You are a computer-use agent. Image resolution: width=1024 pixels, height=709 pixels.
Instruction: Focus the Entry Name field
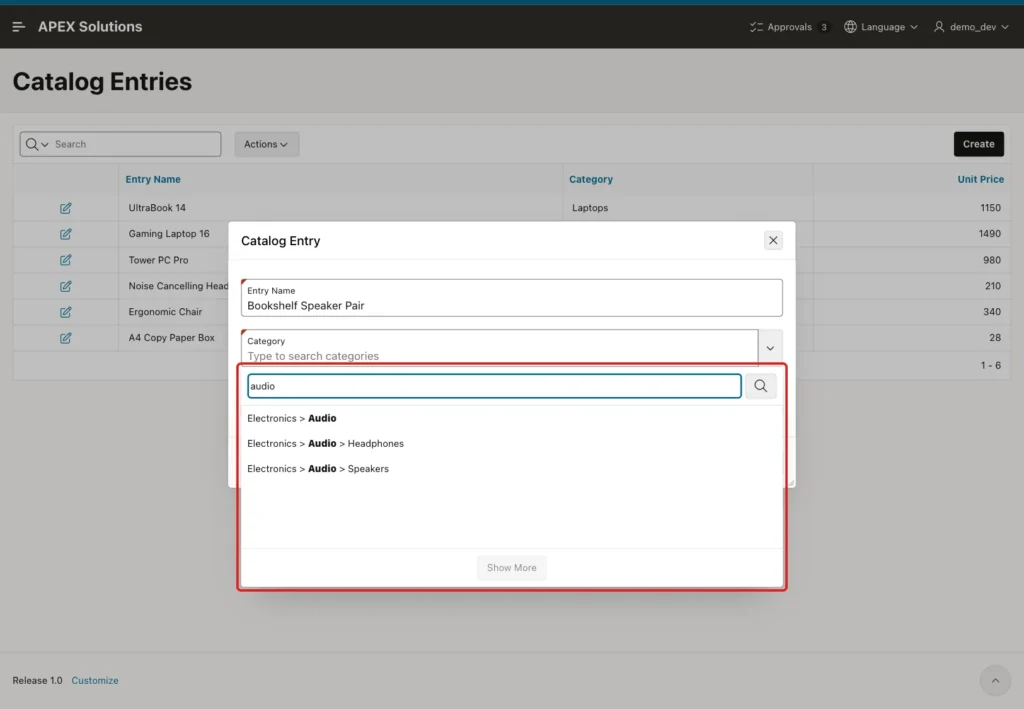(x=511, y=298)
